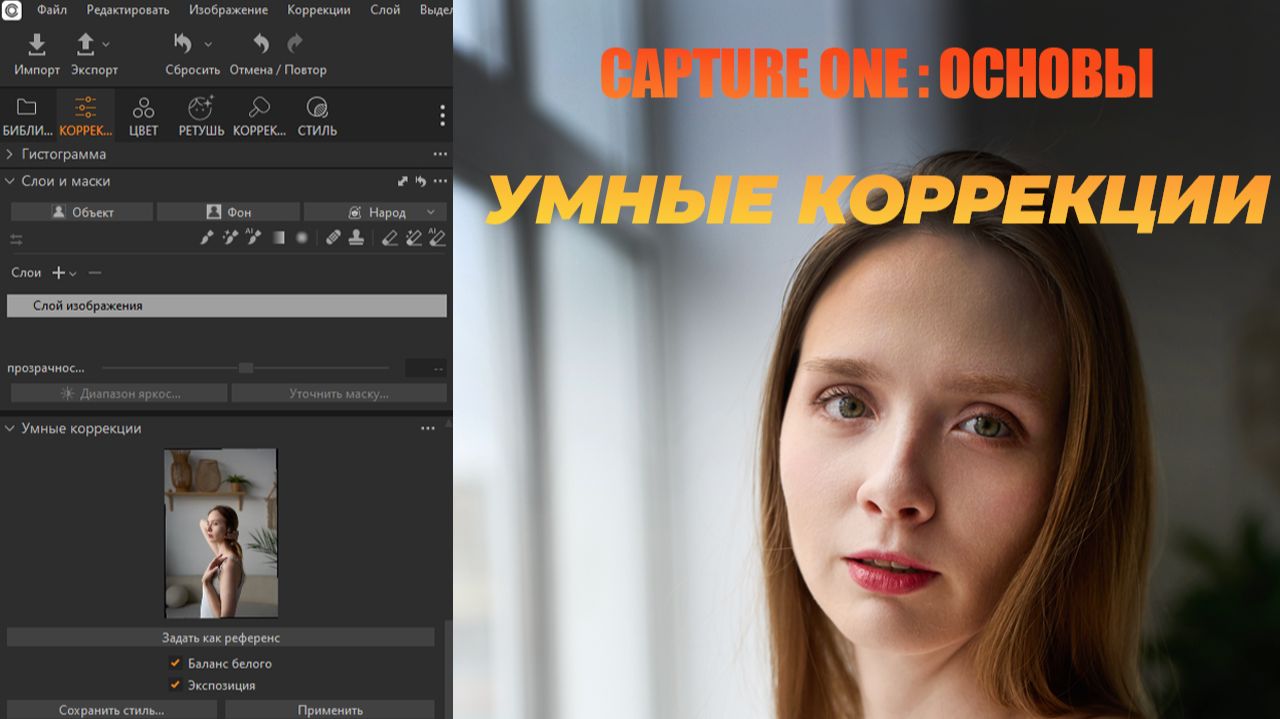Click the opacity value field
Viewport: 1280px width, 719px height.
pyautogui.click(x=426, y=368)
